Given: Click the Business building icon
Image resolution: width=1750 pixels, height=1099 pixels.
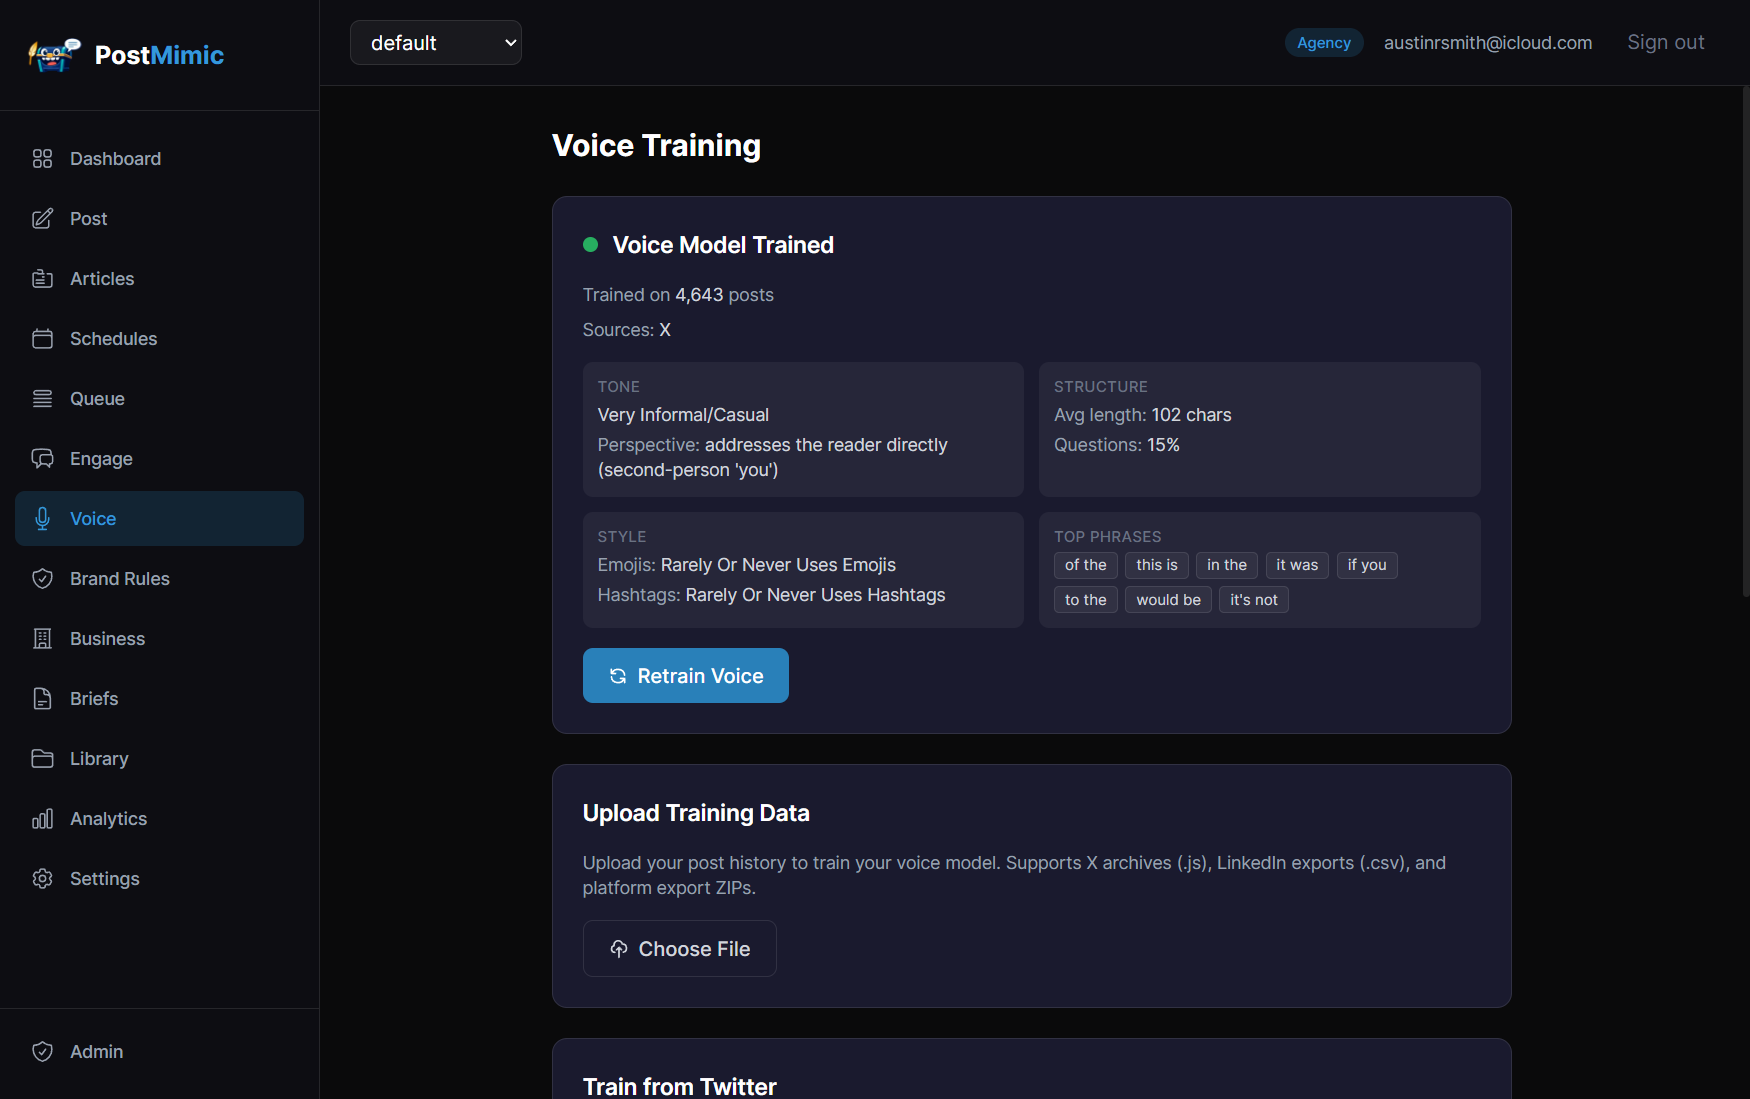Looking at the screenshot, I should pos(42,639).
